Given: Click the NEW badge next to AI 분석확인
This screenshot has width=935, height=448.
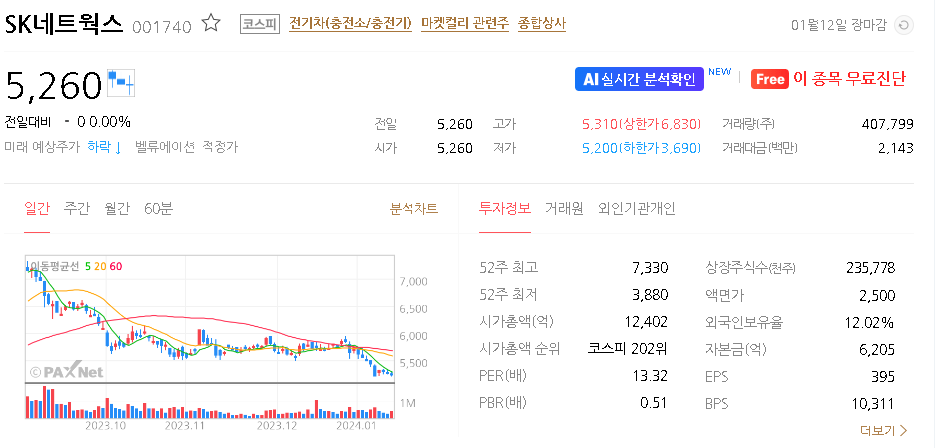Looking at the screenshot, I should click(719, 72).
